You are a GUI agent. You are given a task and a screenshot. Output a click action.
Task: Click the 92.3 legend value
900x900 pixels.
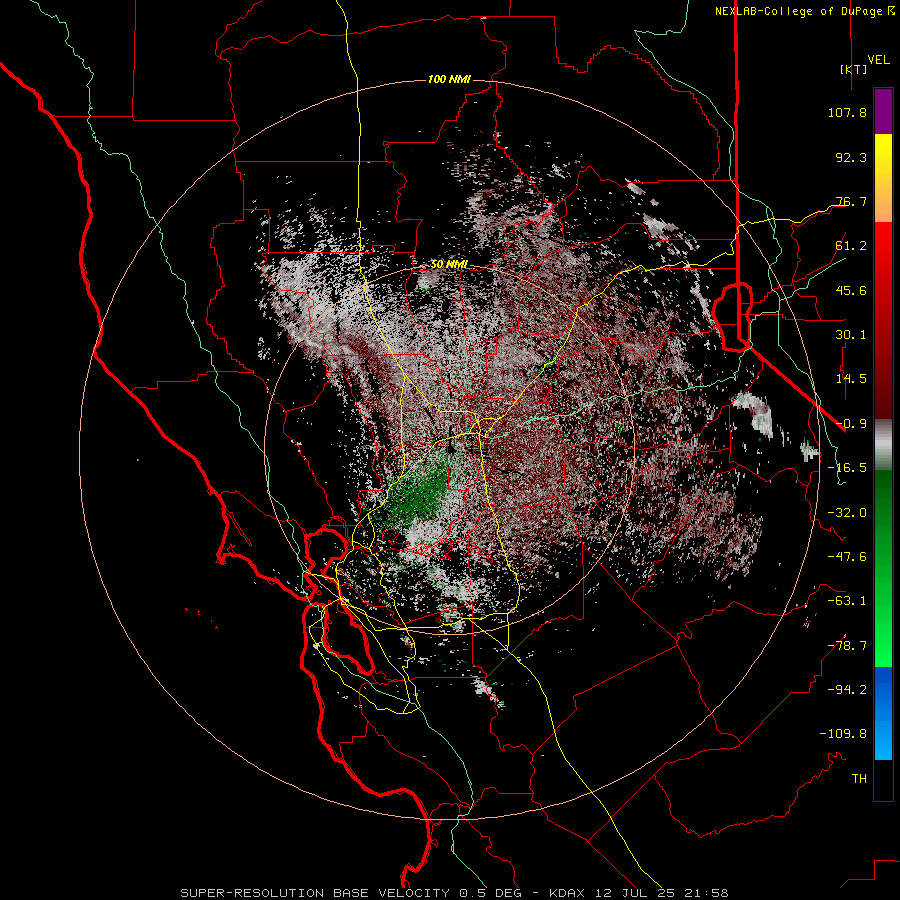click(851, 157)
